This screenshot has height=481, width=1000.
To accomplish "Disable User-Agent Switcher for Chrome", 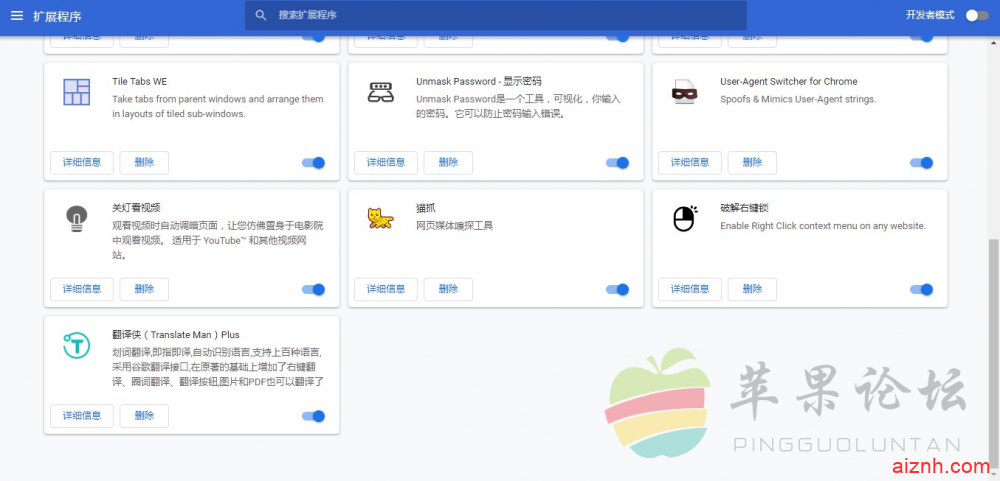I will 922,163.
